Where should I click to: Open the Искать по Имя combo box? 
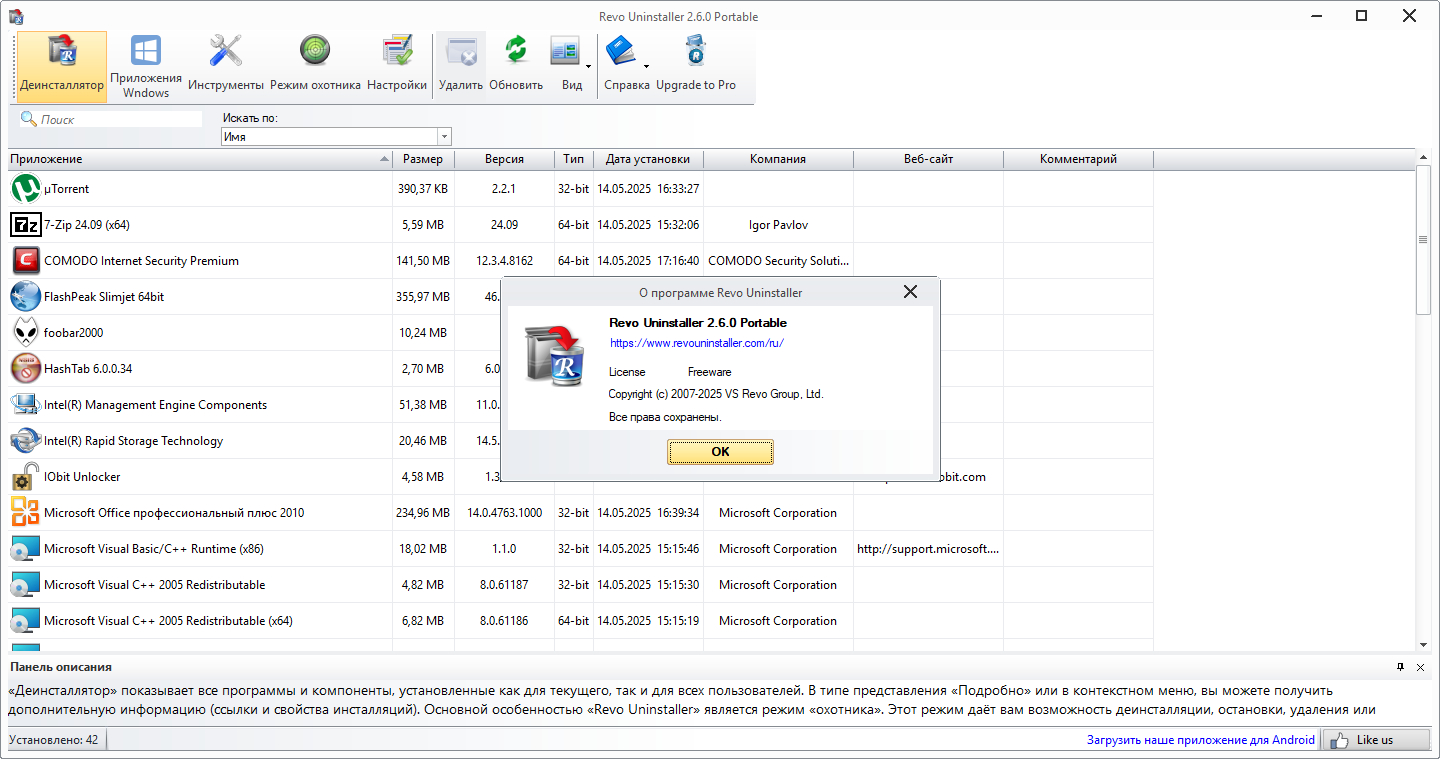click(336, 137)
